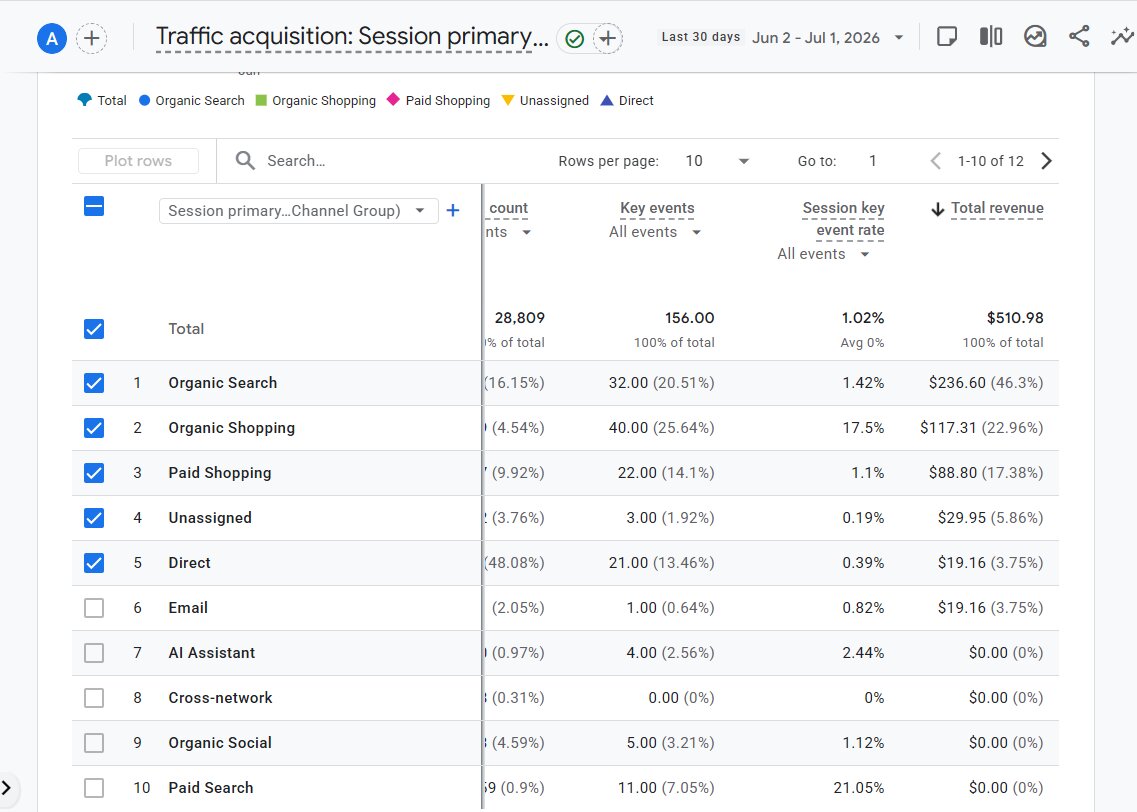Click the 17.5% key event rate cell
The image size is (1137, 812).
[x=863, y=428]
